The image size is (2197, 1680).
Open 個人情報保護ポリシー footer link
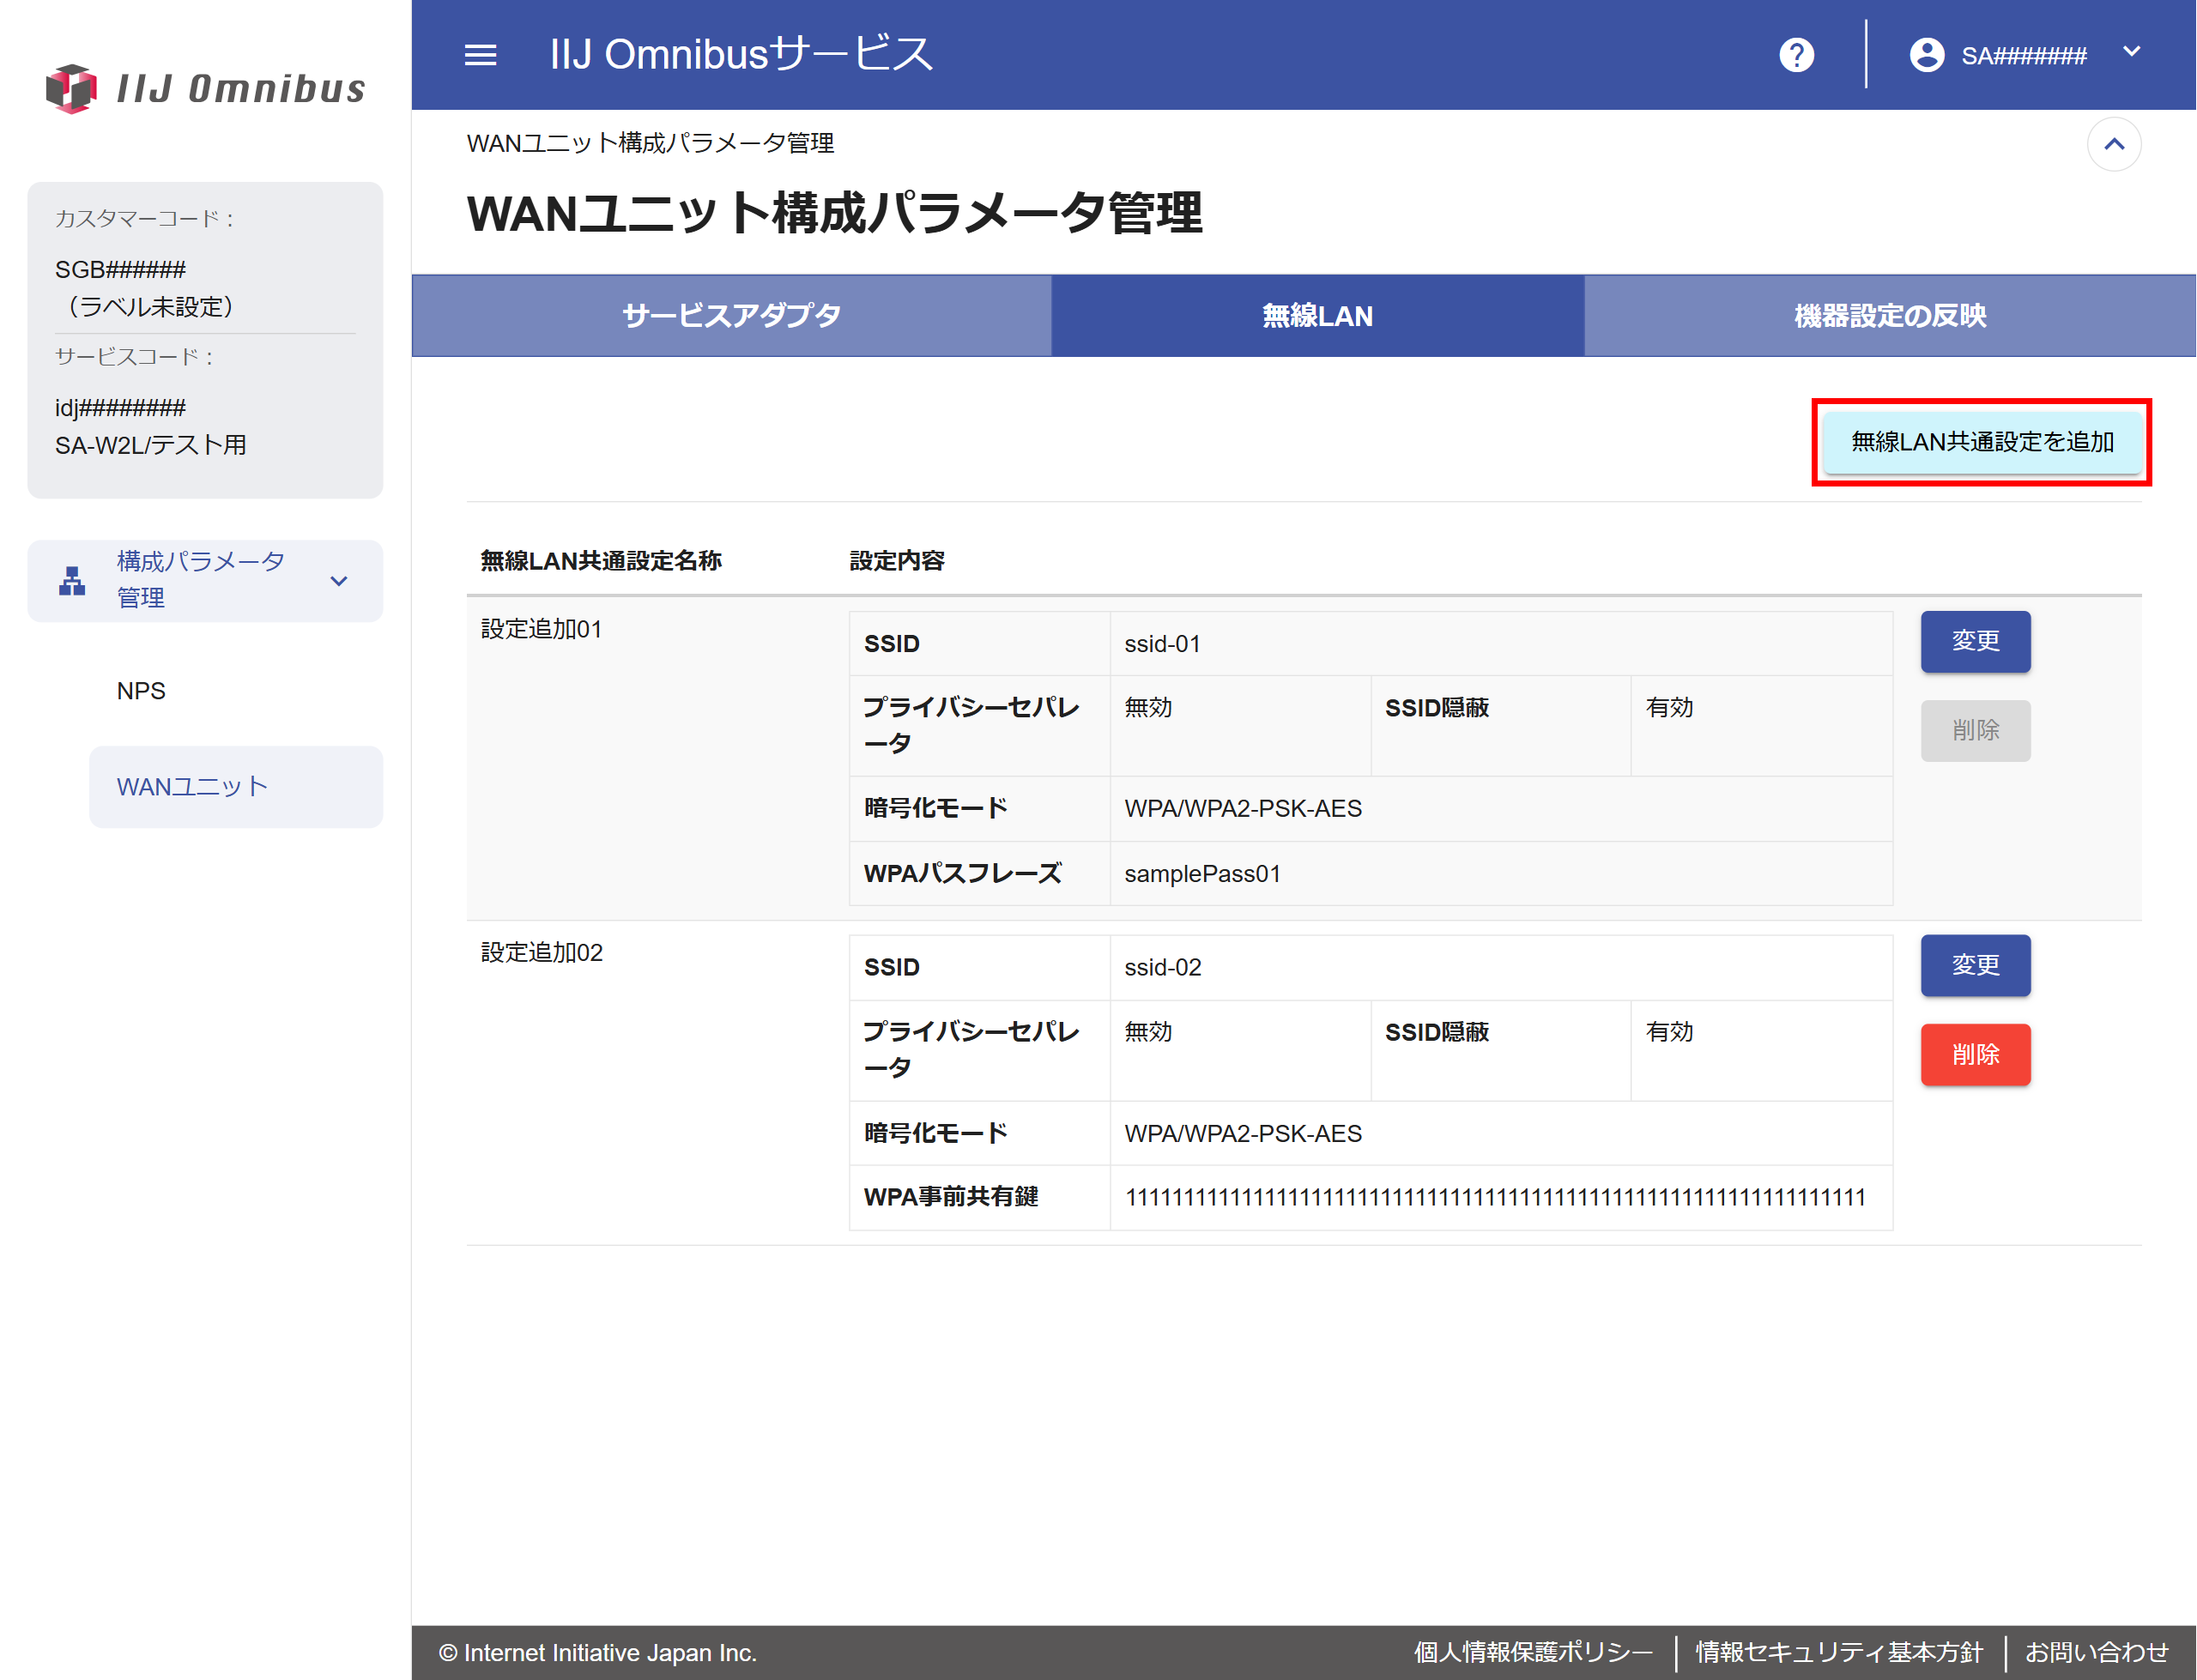1533,1652
